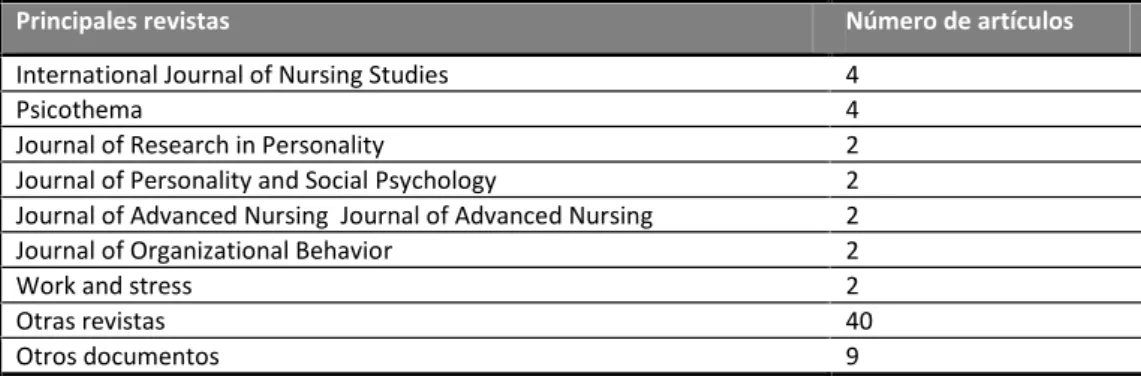Select the article count for Psicothema

(x=852, y=111)
